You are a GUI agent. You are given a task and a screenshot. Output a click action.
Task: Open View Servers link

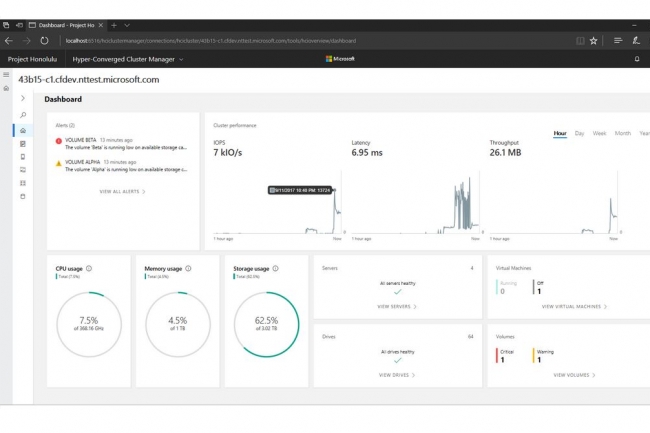click(x=397, y=307)
